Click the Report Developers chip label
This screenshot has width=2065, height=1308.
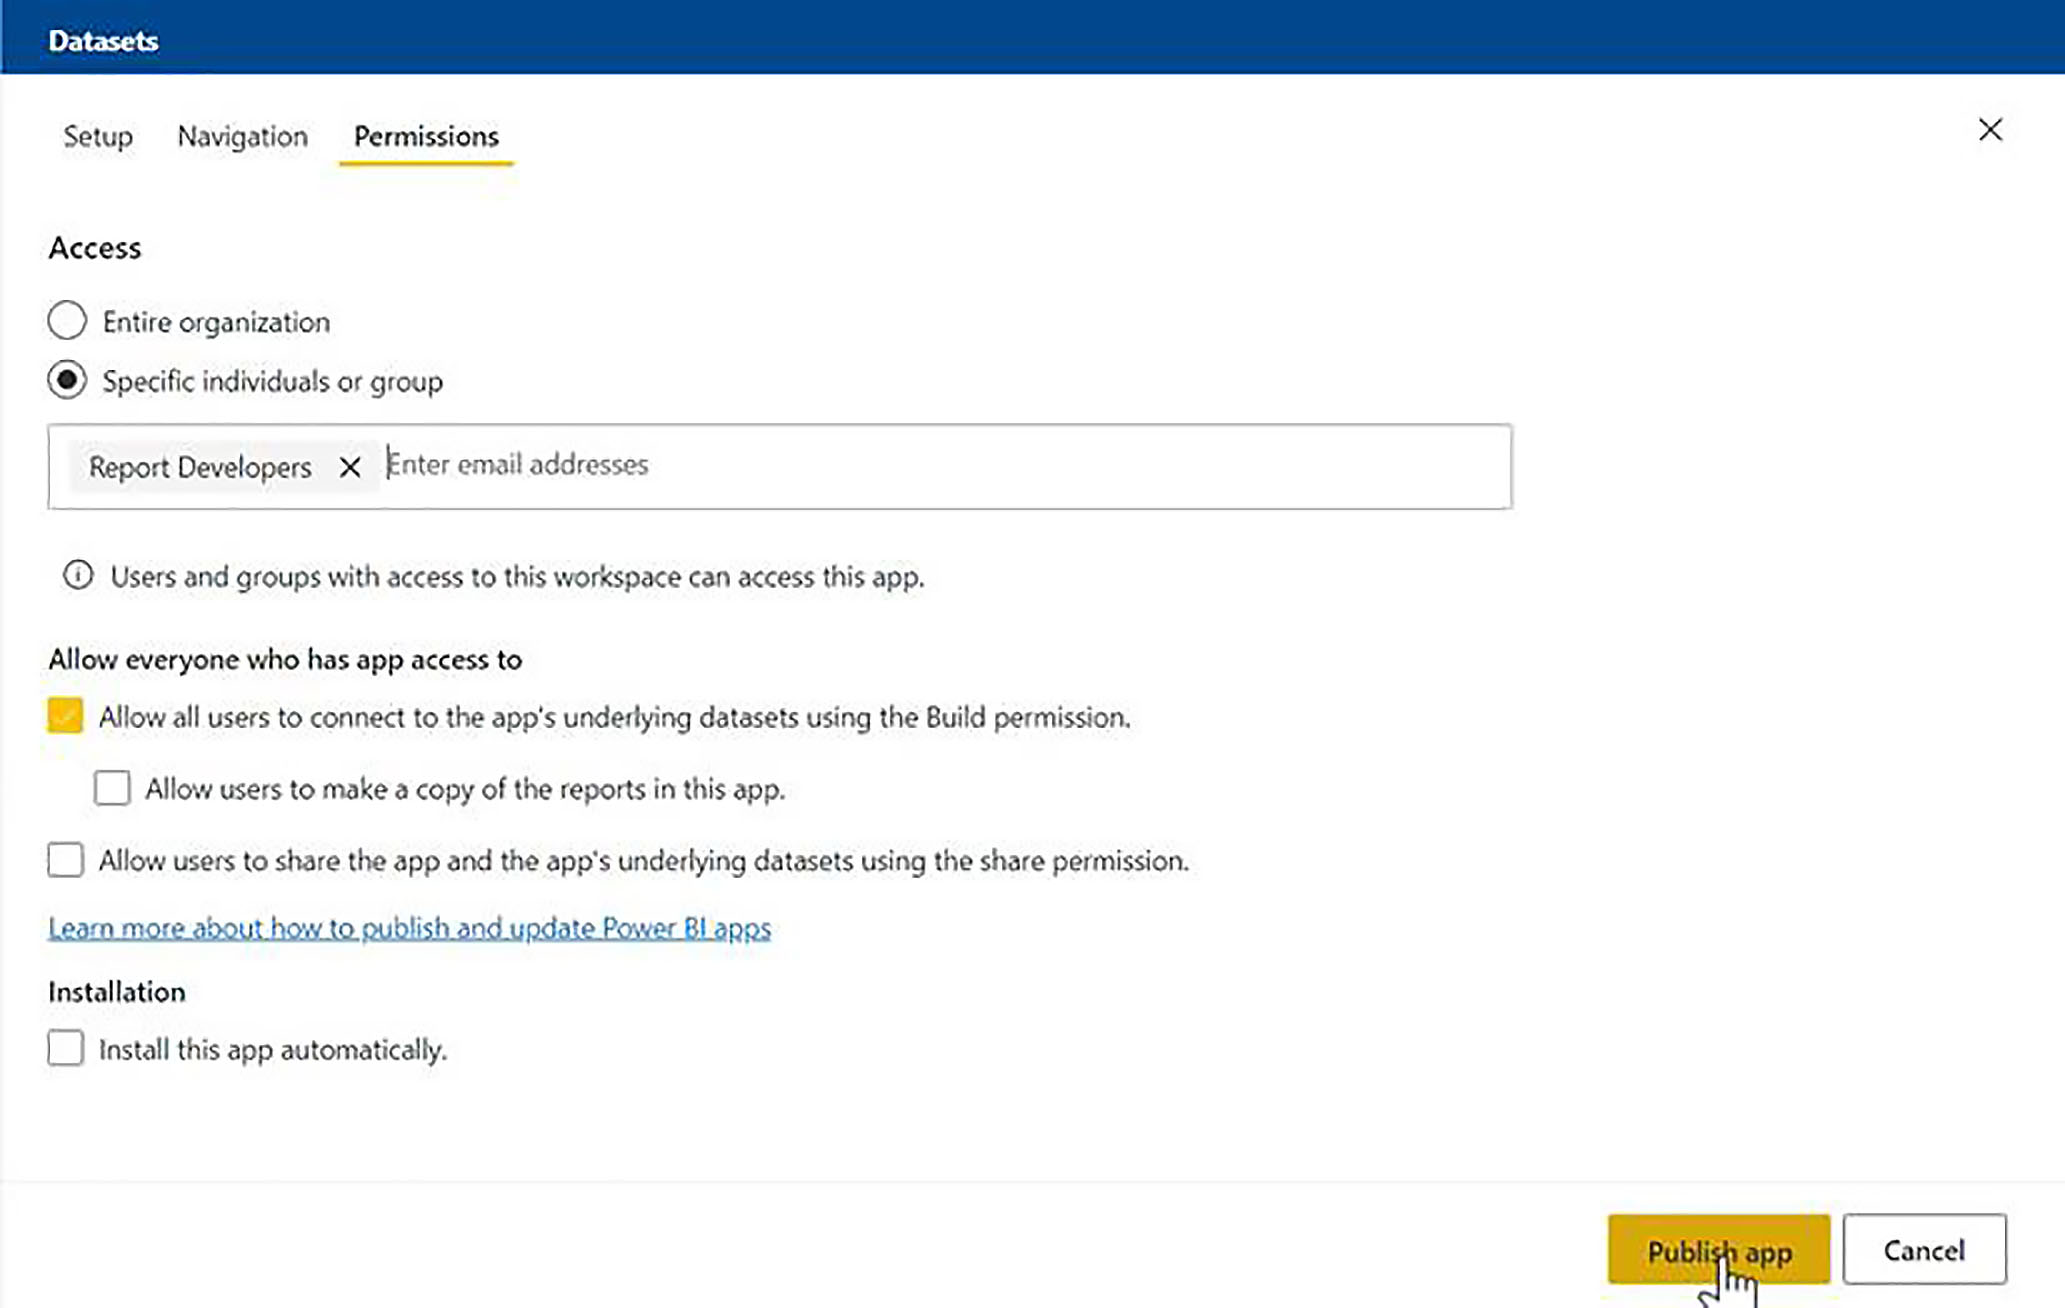point(200,467)
